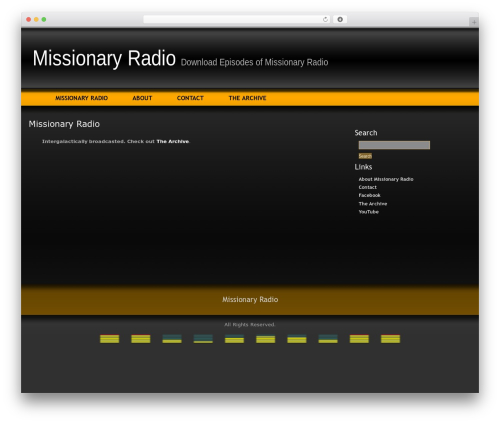Click the Missionary Radio post heading
The width and height of the screenshot is (500, 423).
(x=64, y=124)
